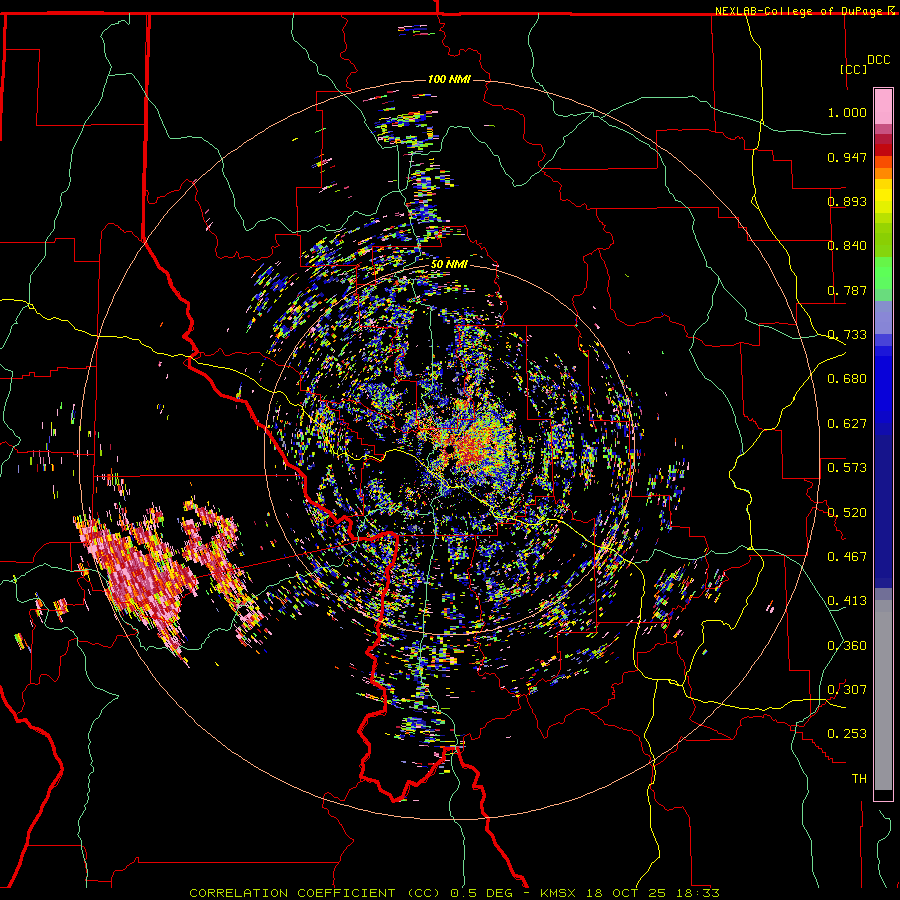Click the green segment of color bar
This screenshot has height=900, width=900.
click(883, 273)
